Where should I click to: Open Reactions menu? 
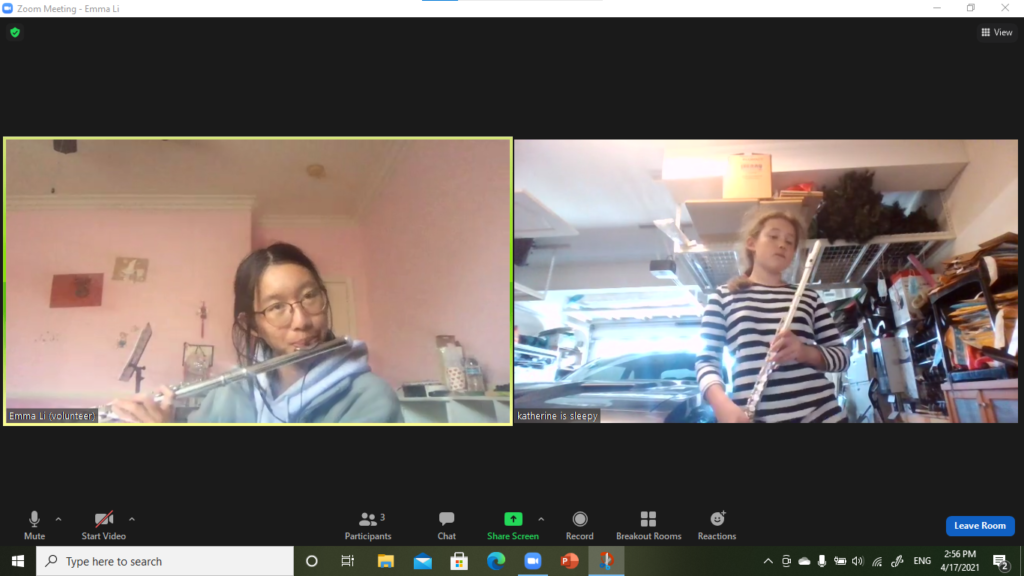click(716, 525)
